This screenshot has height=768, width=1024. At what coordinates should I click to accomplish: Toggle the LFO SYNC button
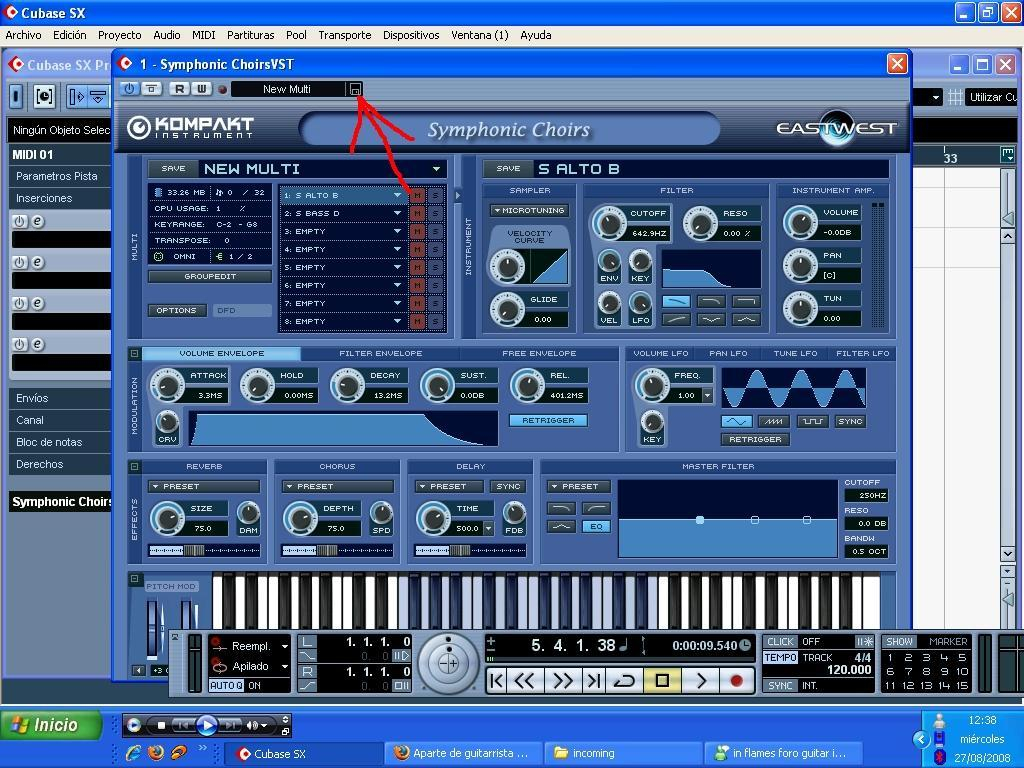(x=850, y=421)
